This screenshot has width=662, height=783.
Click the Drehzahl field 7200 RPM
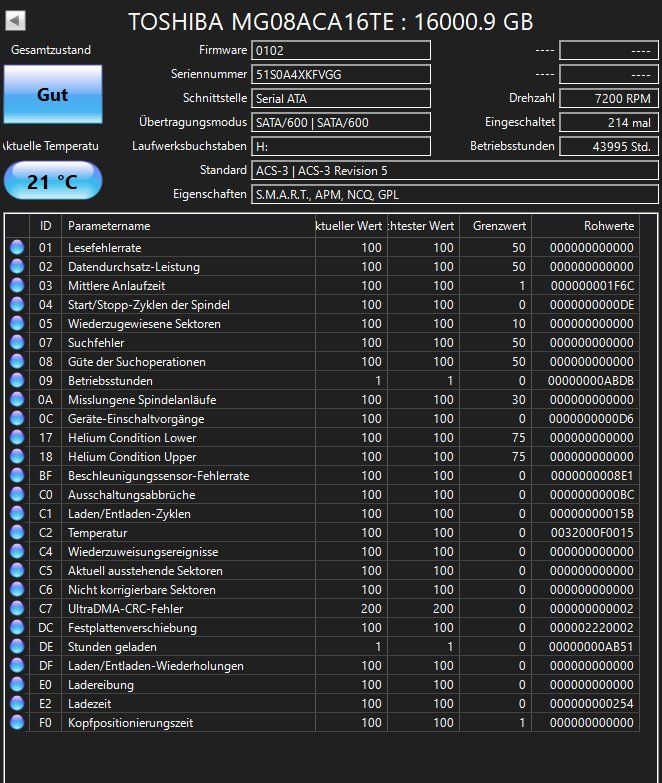point(609,98)
